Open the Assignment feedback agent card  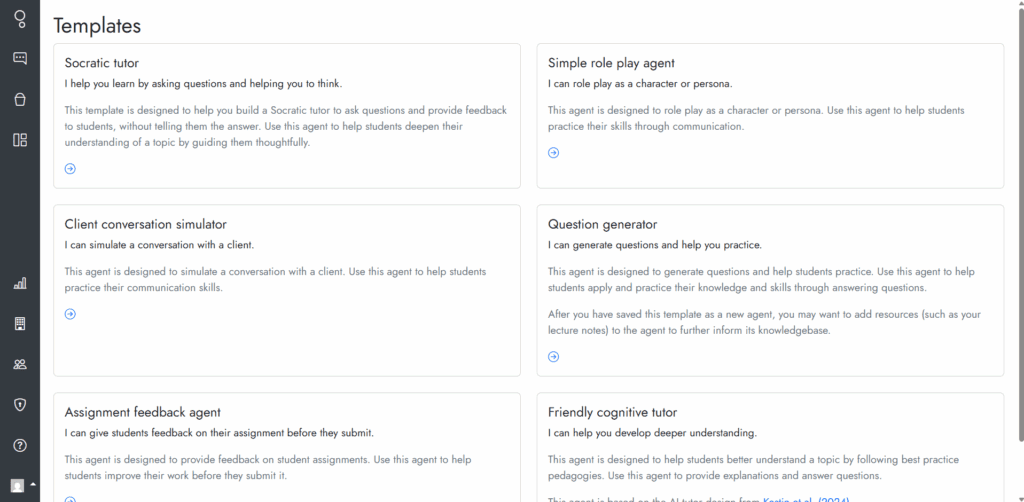point(287,447)
